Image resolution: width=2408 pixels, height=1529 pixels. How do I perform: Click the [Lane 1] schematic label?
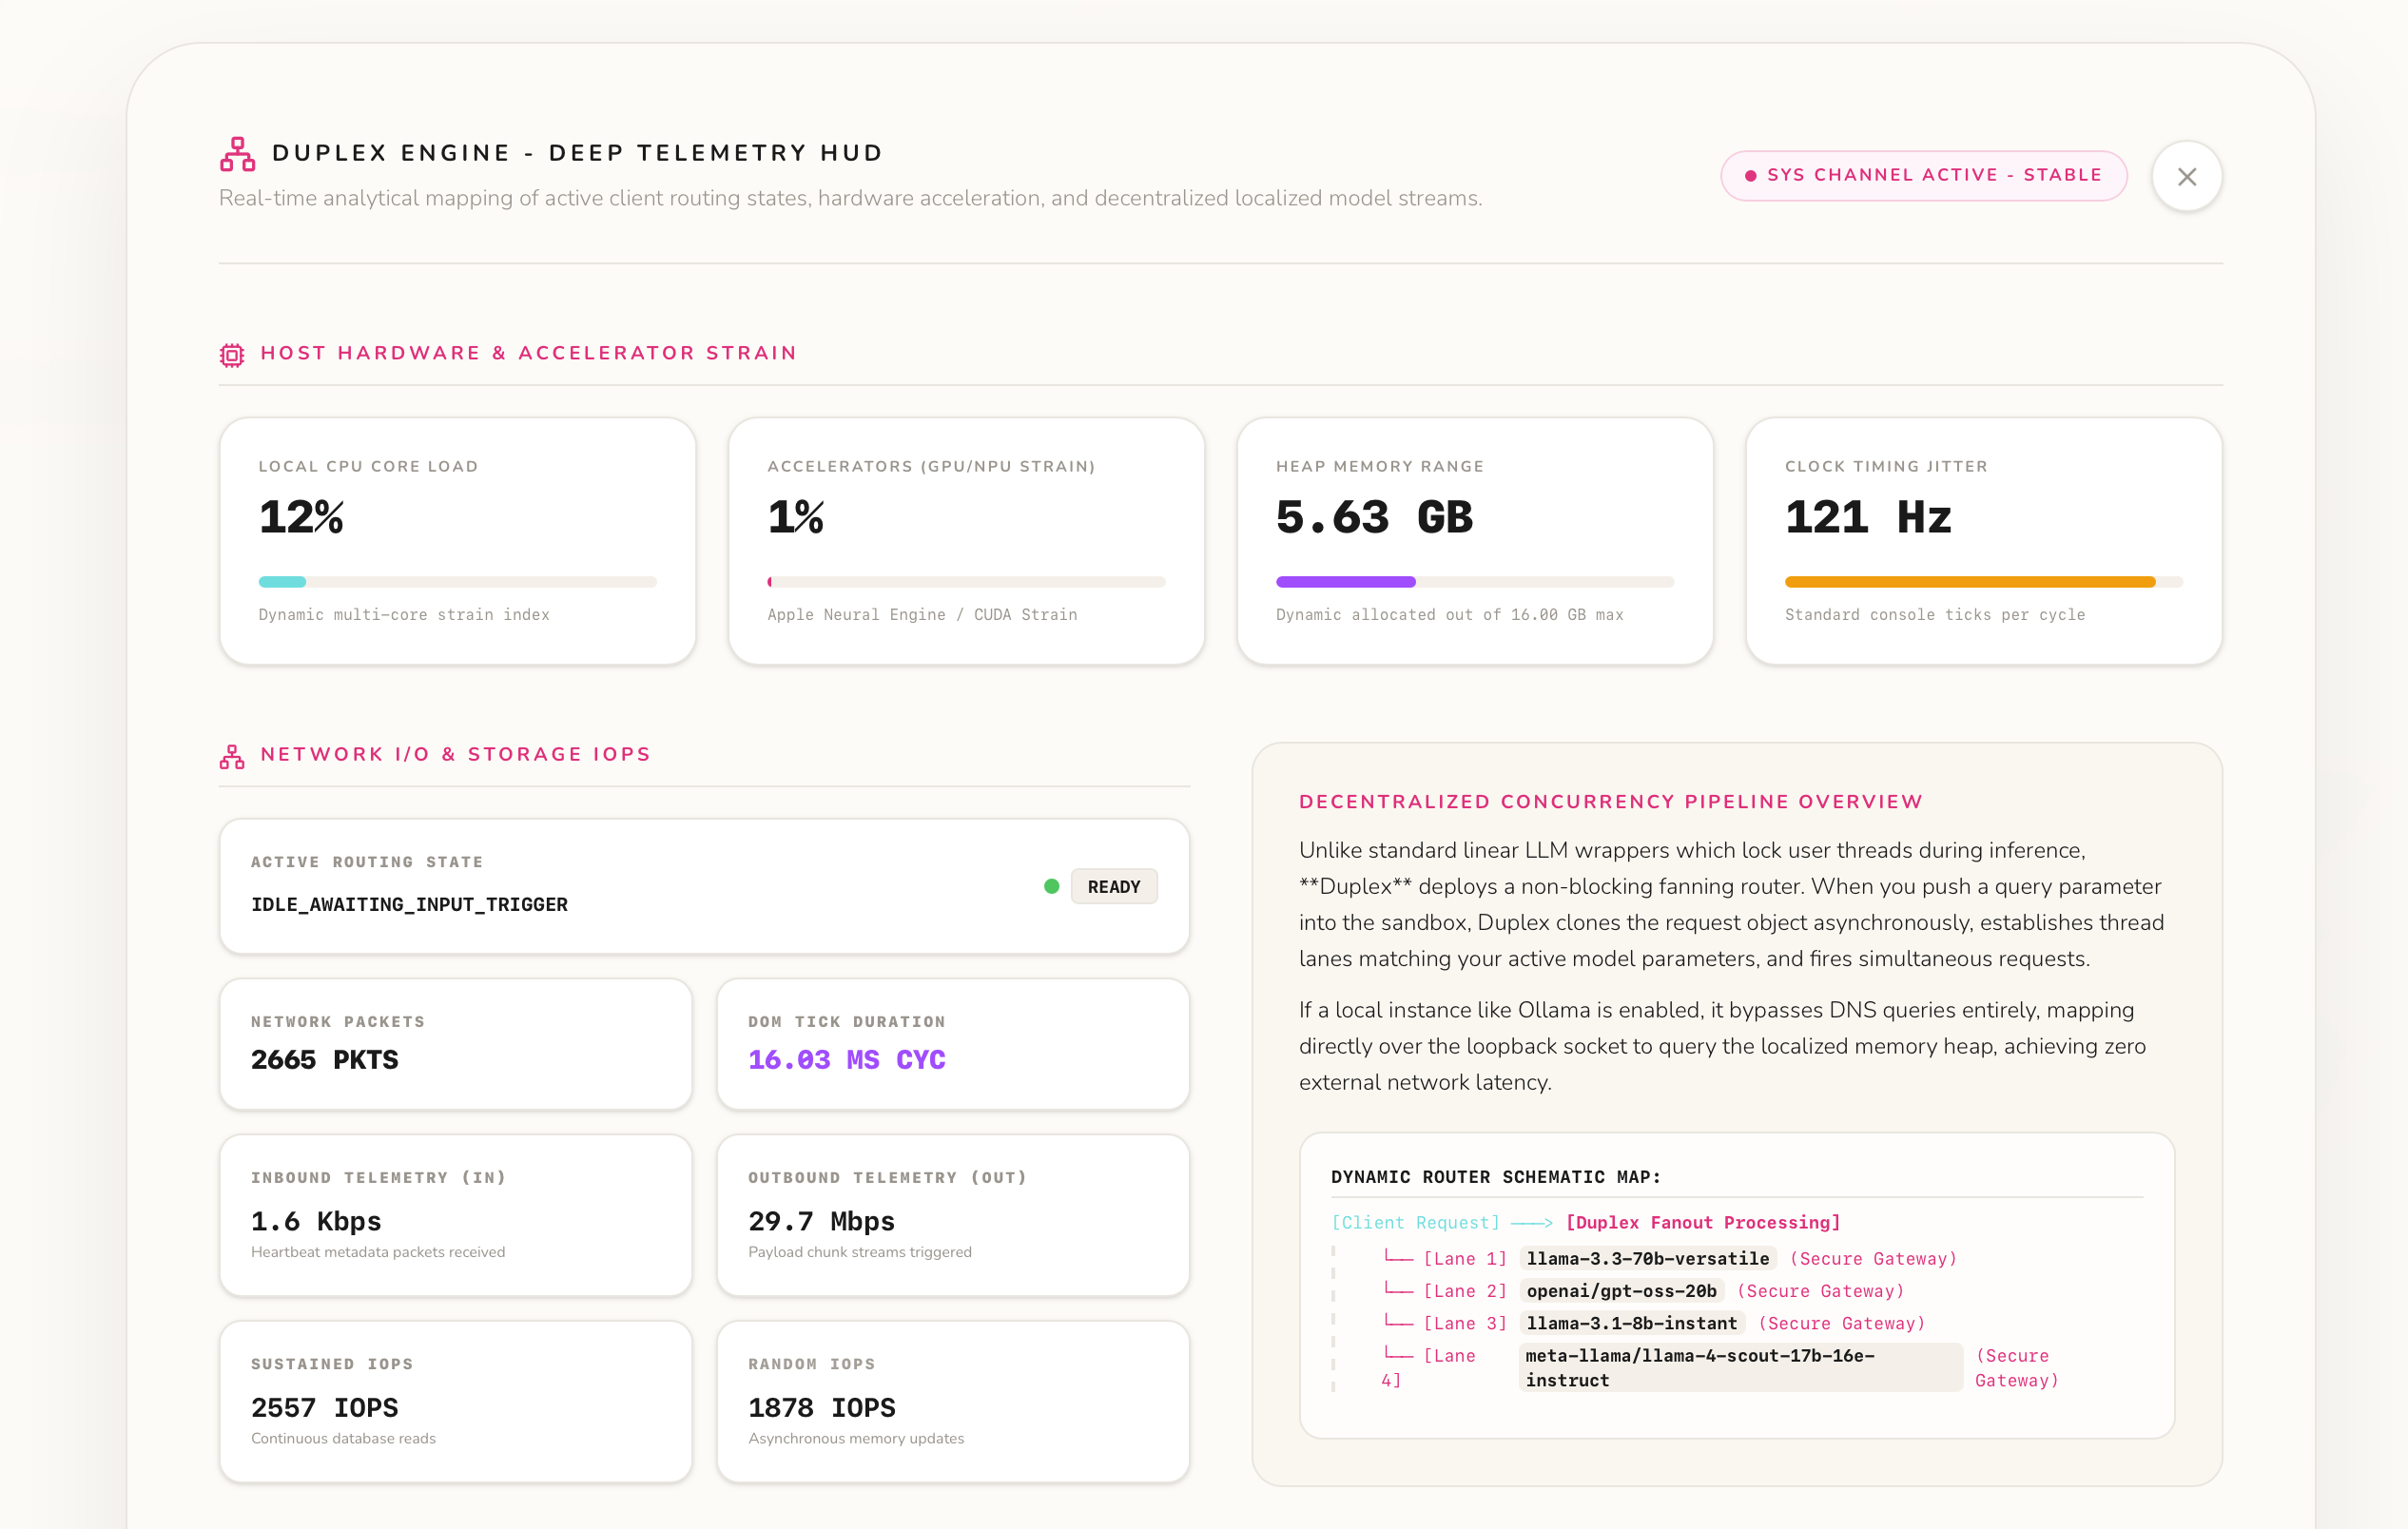click(1464, 1259)
